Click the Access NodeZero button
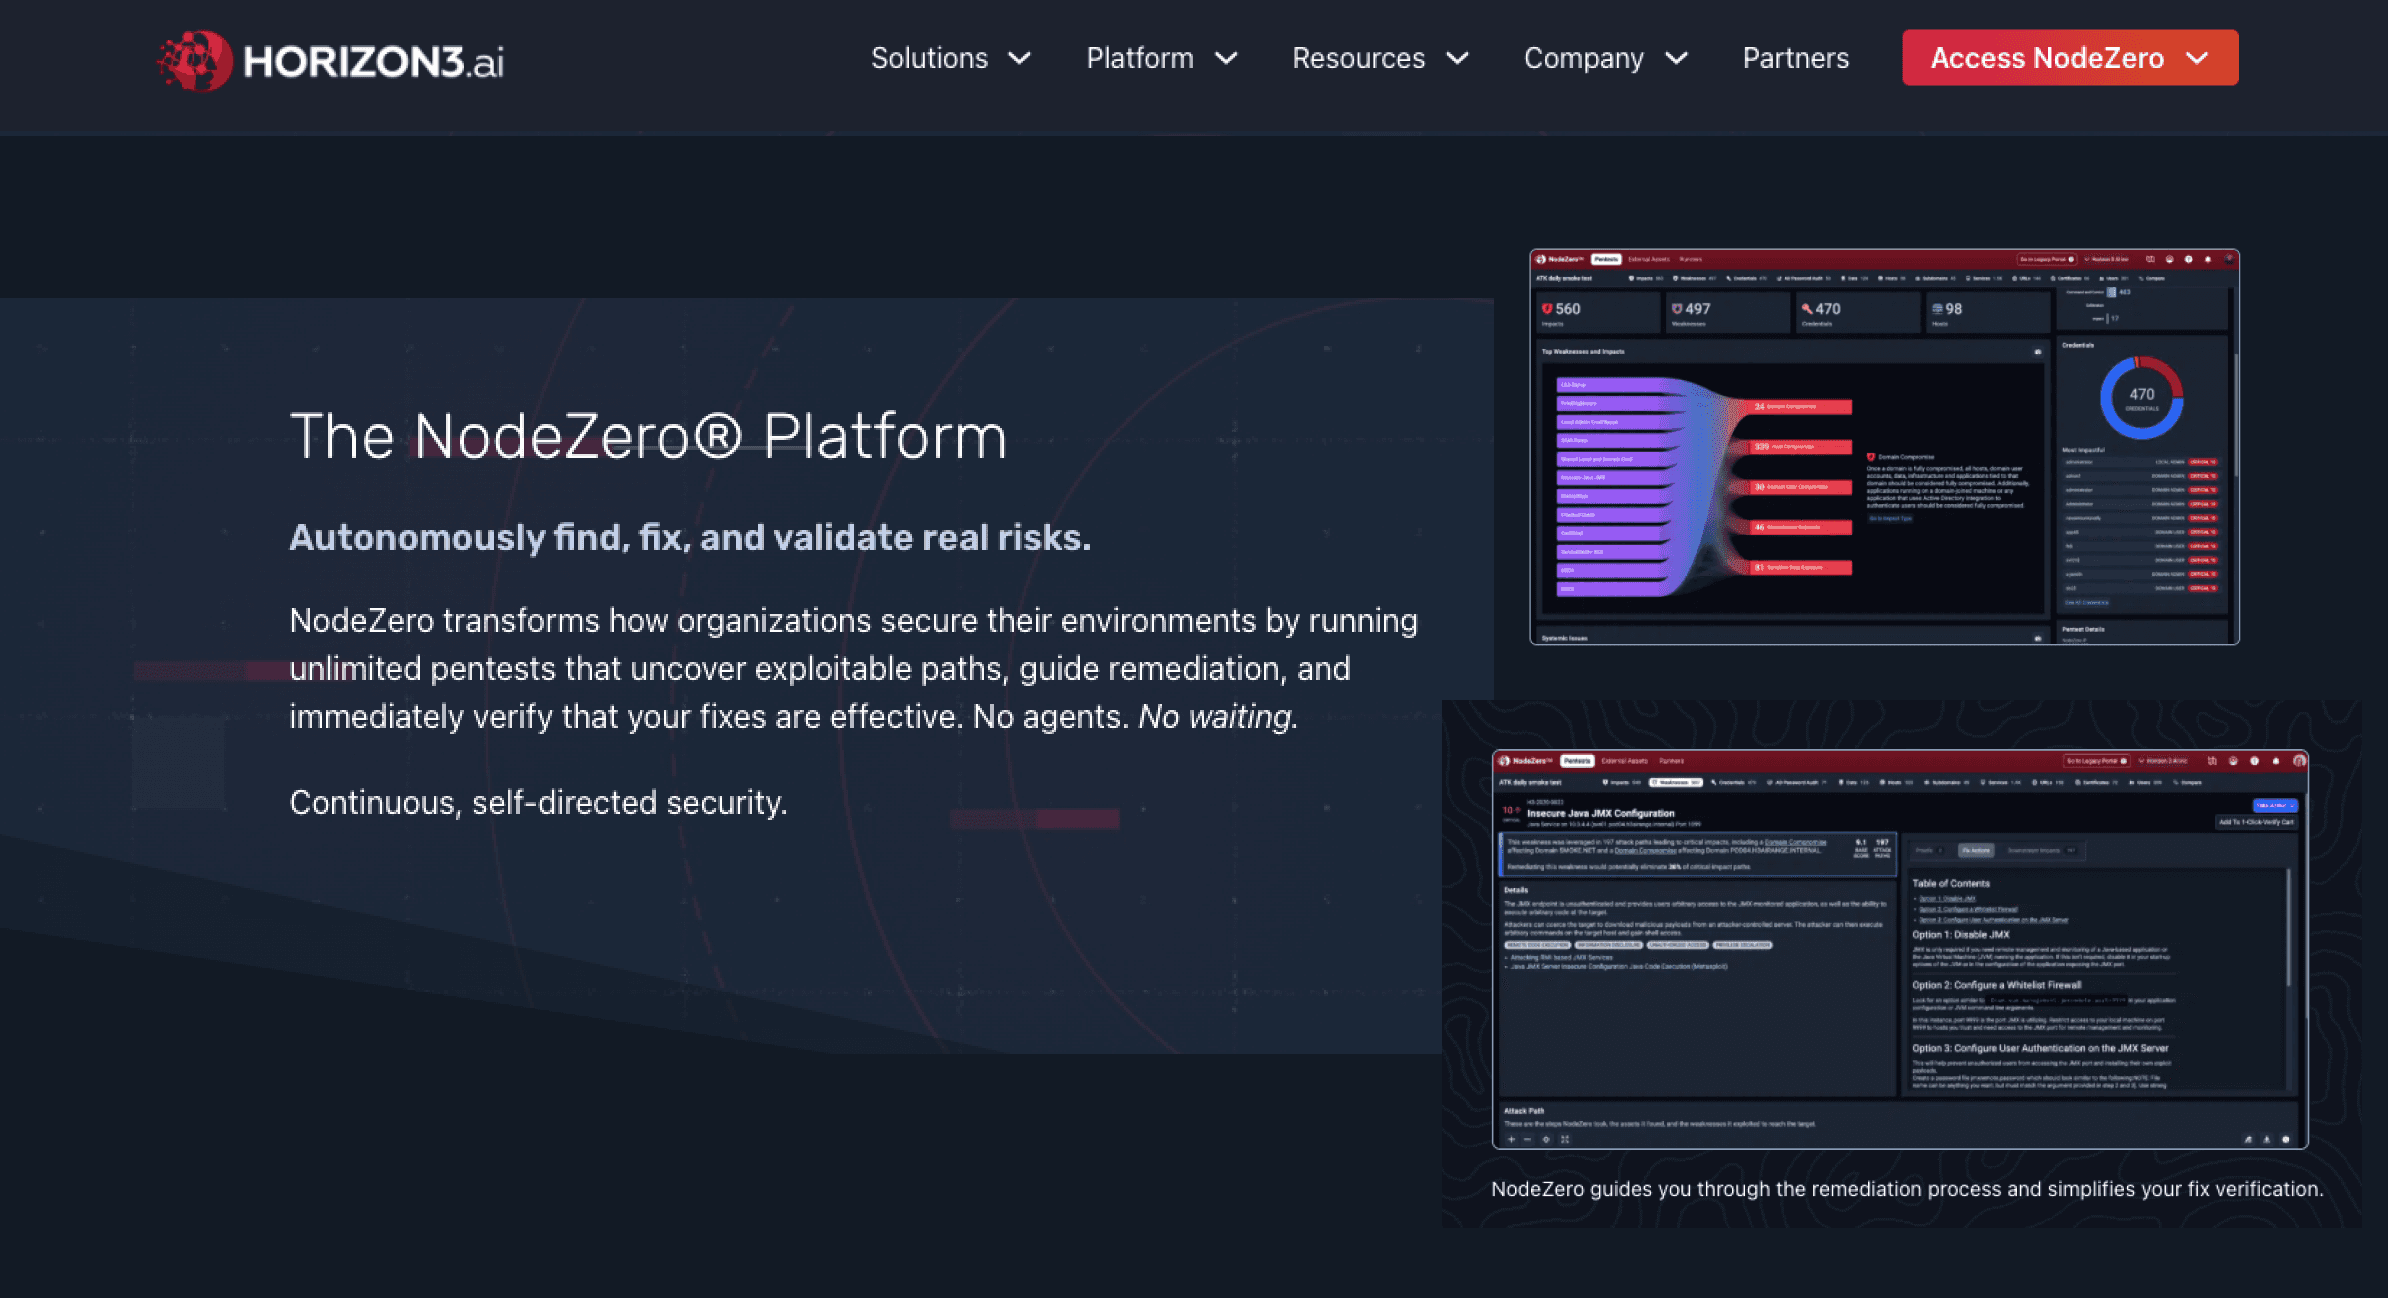The height and width of the screenshot is (1298, 2388). (2069, 58)
